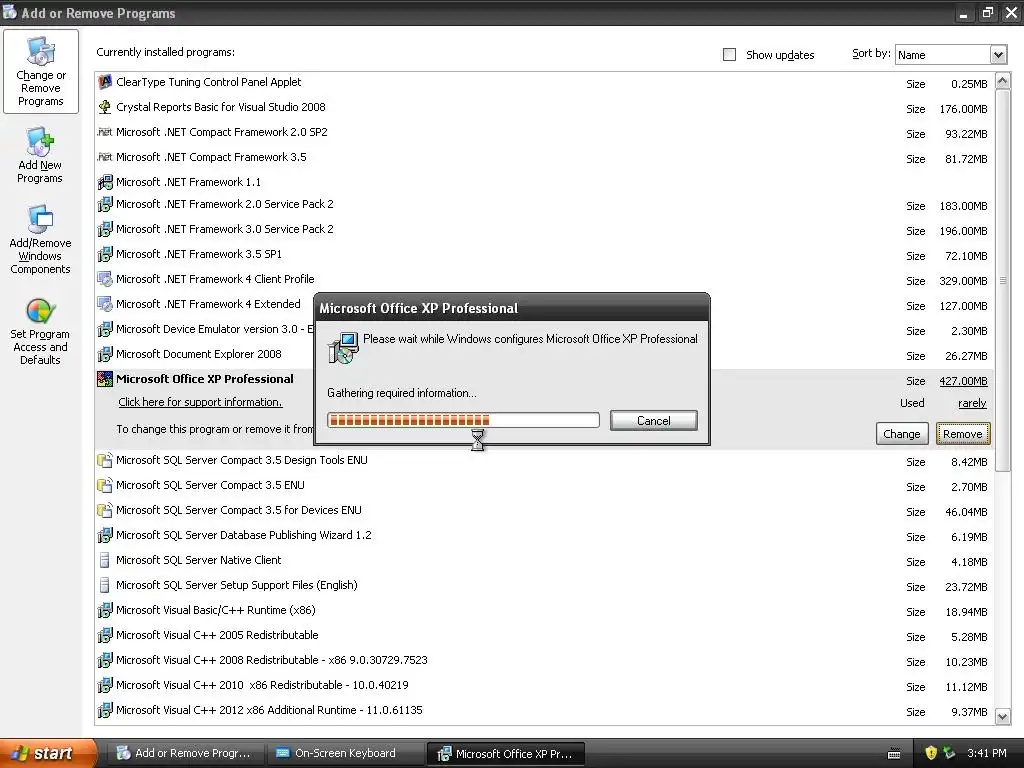Screen dimensions: 1024x768
Task: Click the SQL Server Native Client icon
Action: coord(104,560)
